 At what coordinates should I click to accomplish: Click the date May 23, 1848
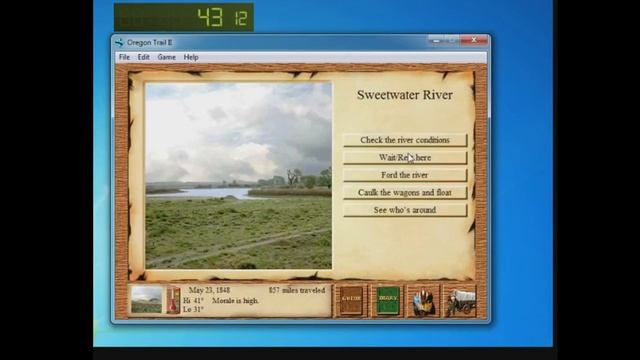click(x=209, y=290)
